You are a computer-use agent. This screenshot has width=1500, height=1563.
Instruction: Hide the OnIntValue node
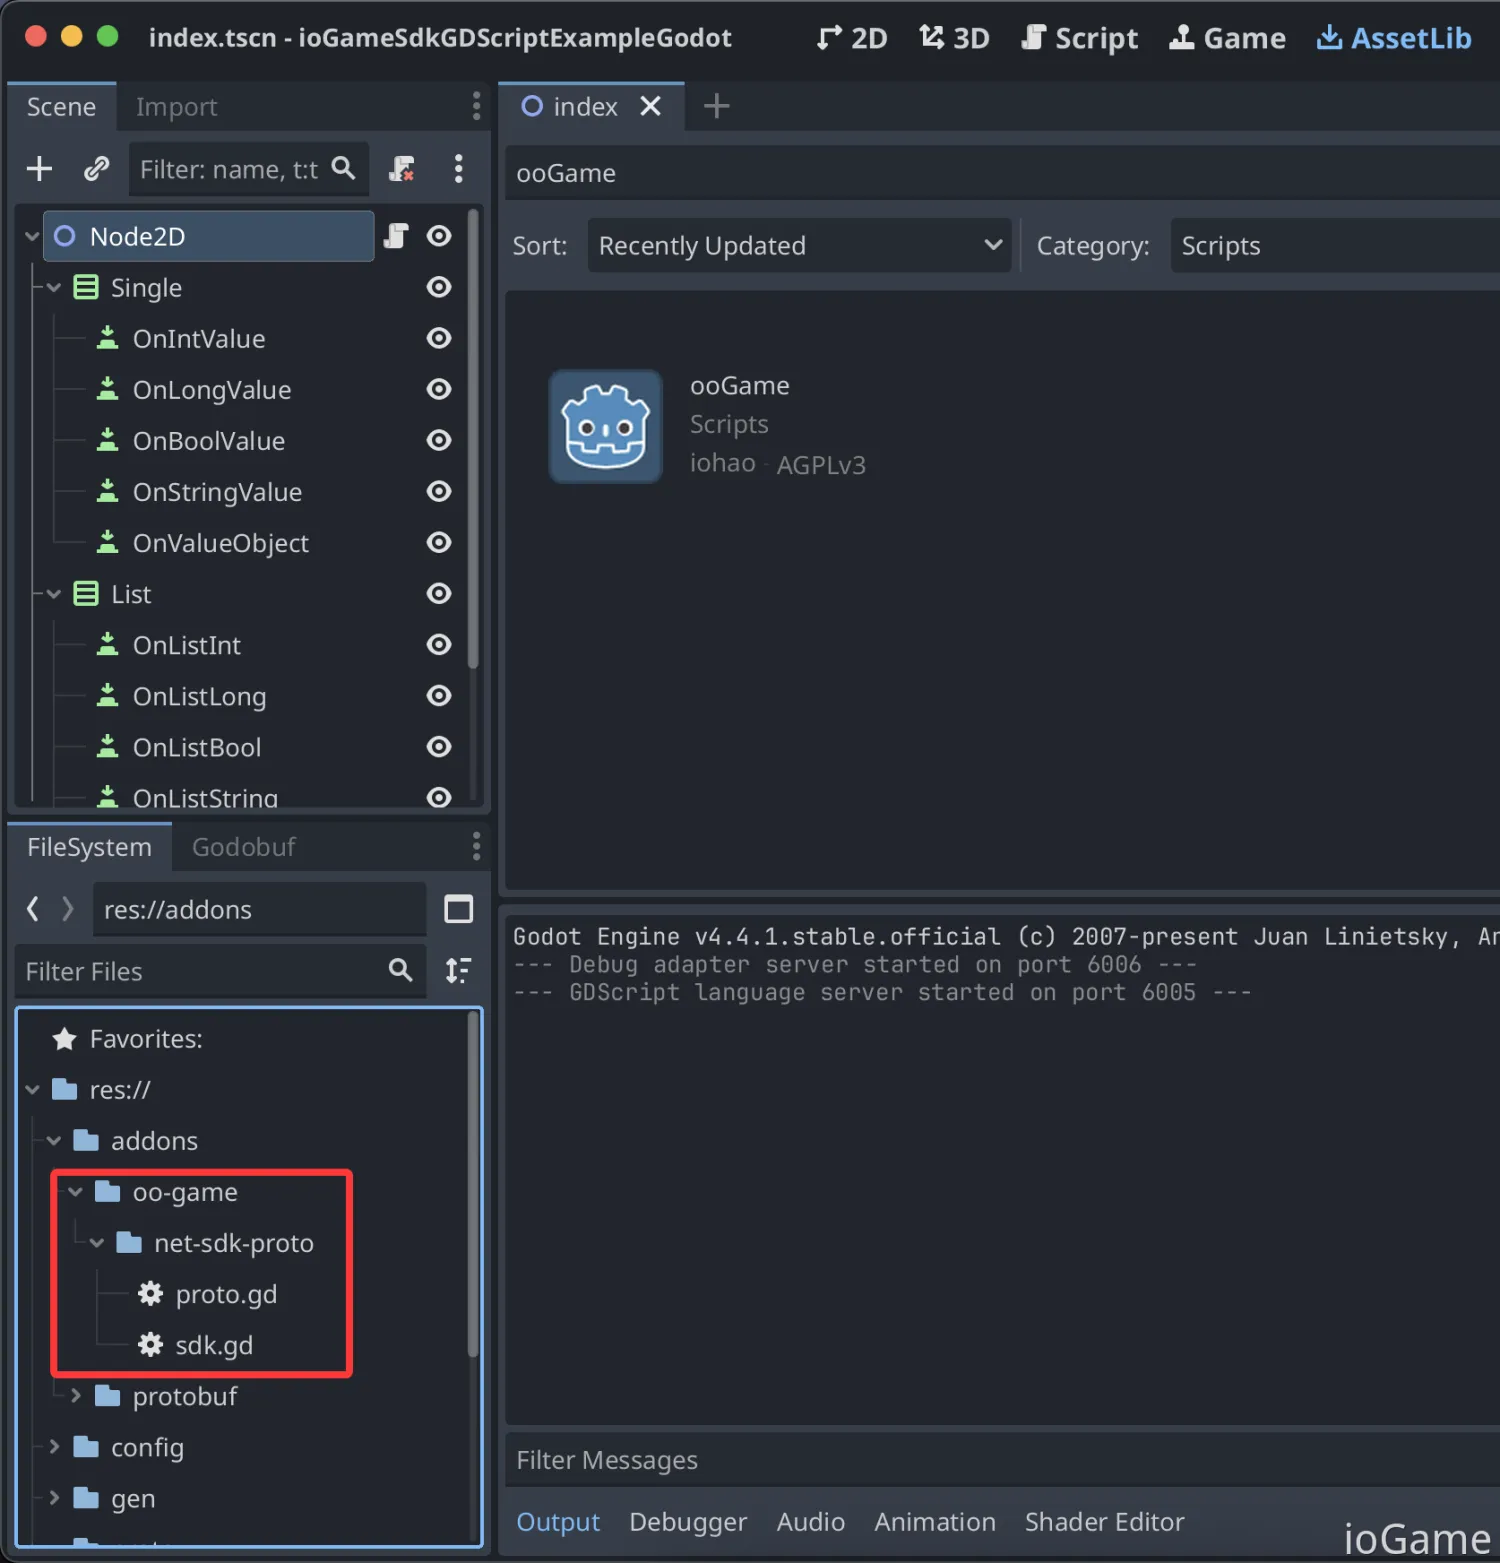[438, 339]
